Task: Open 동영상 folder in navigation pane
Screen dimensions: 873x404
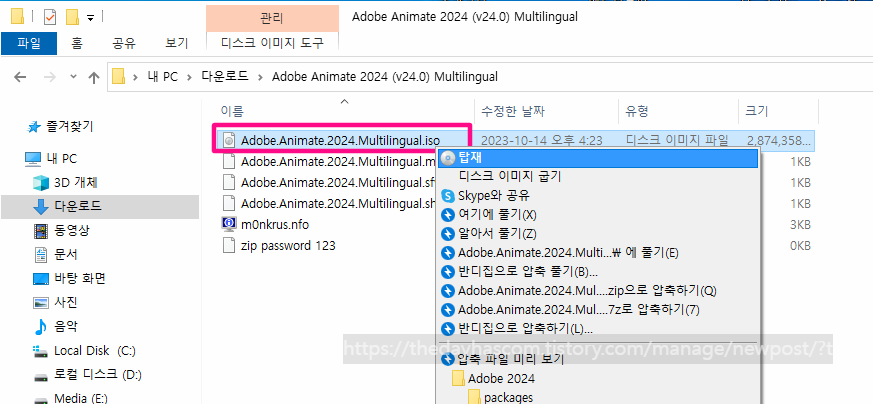Action: (x=61, y=230)
